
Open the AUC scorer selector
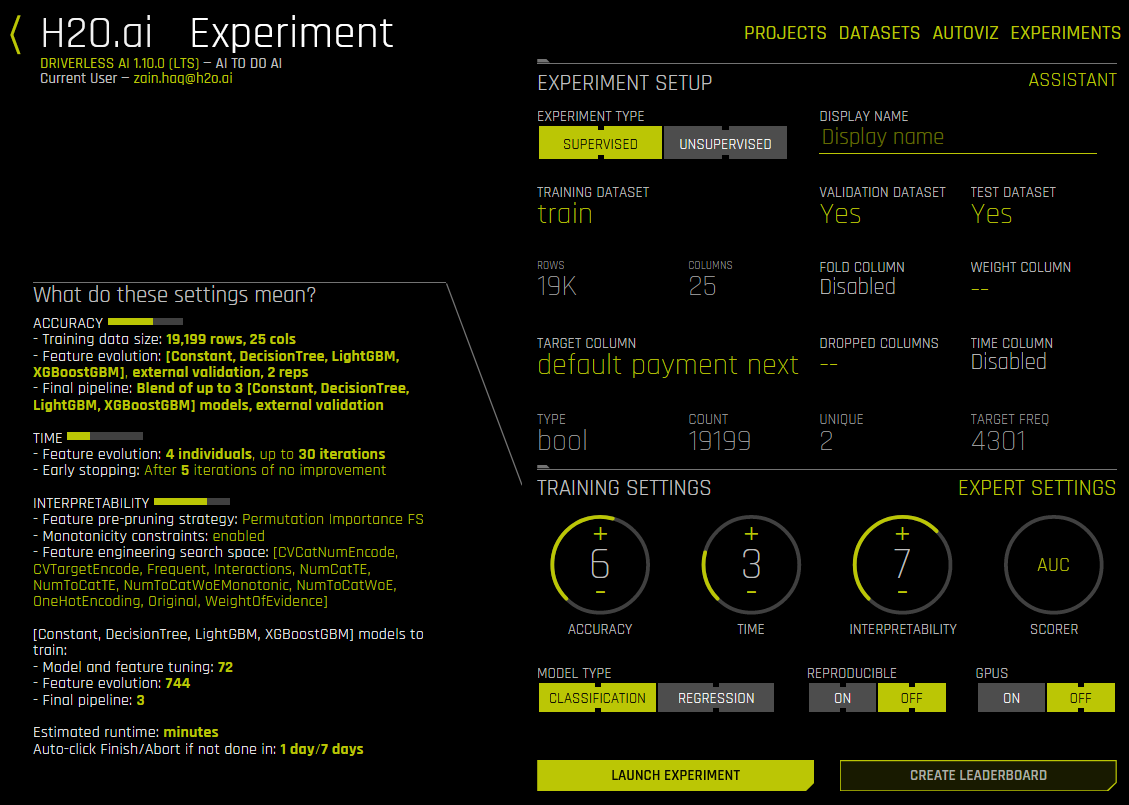pyautogui.click(x=1053, y=565)
